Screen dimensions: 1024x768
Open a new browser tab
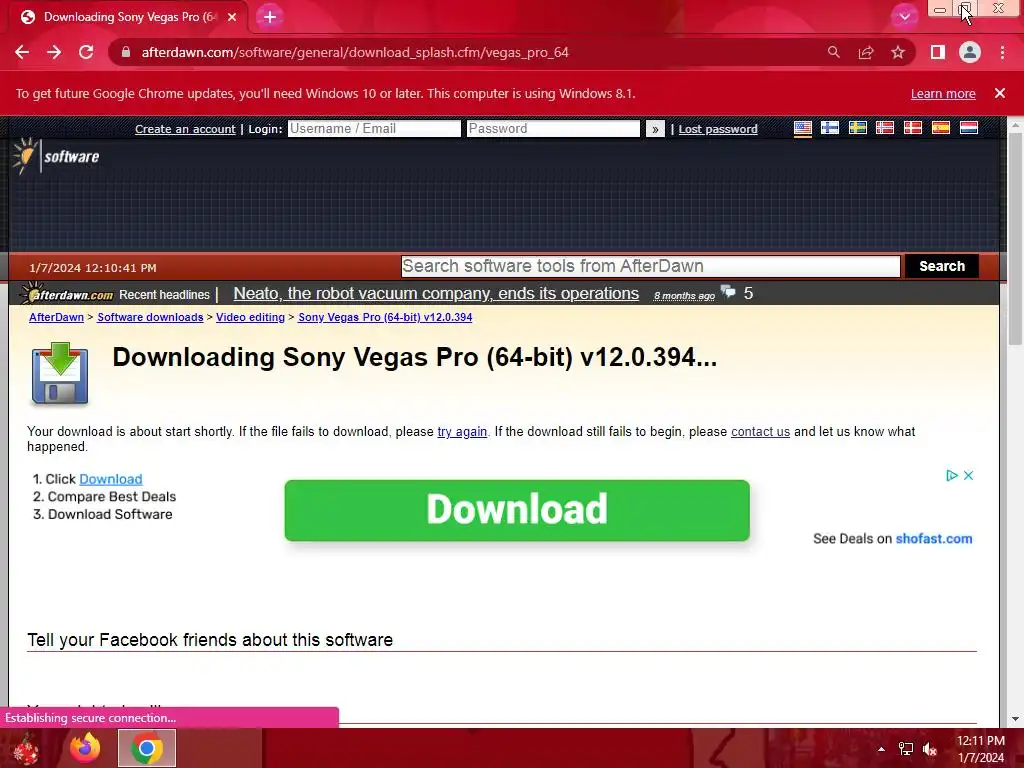click(270, 17)
